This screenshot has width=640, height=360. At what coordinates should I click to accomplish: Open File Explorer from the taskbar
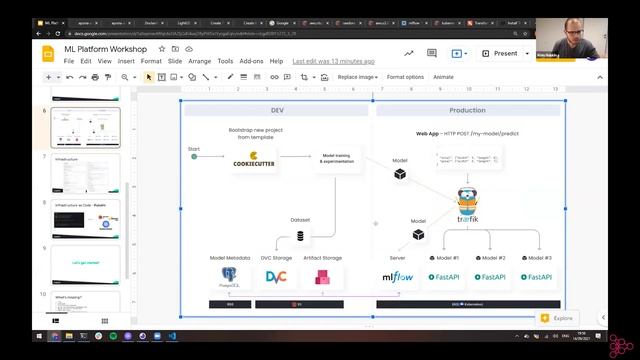pos(69,336)
